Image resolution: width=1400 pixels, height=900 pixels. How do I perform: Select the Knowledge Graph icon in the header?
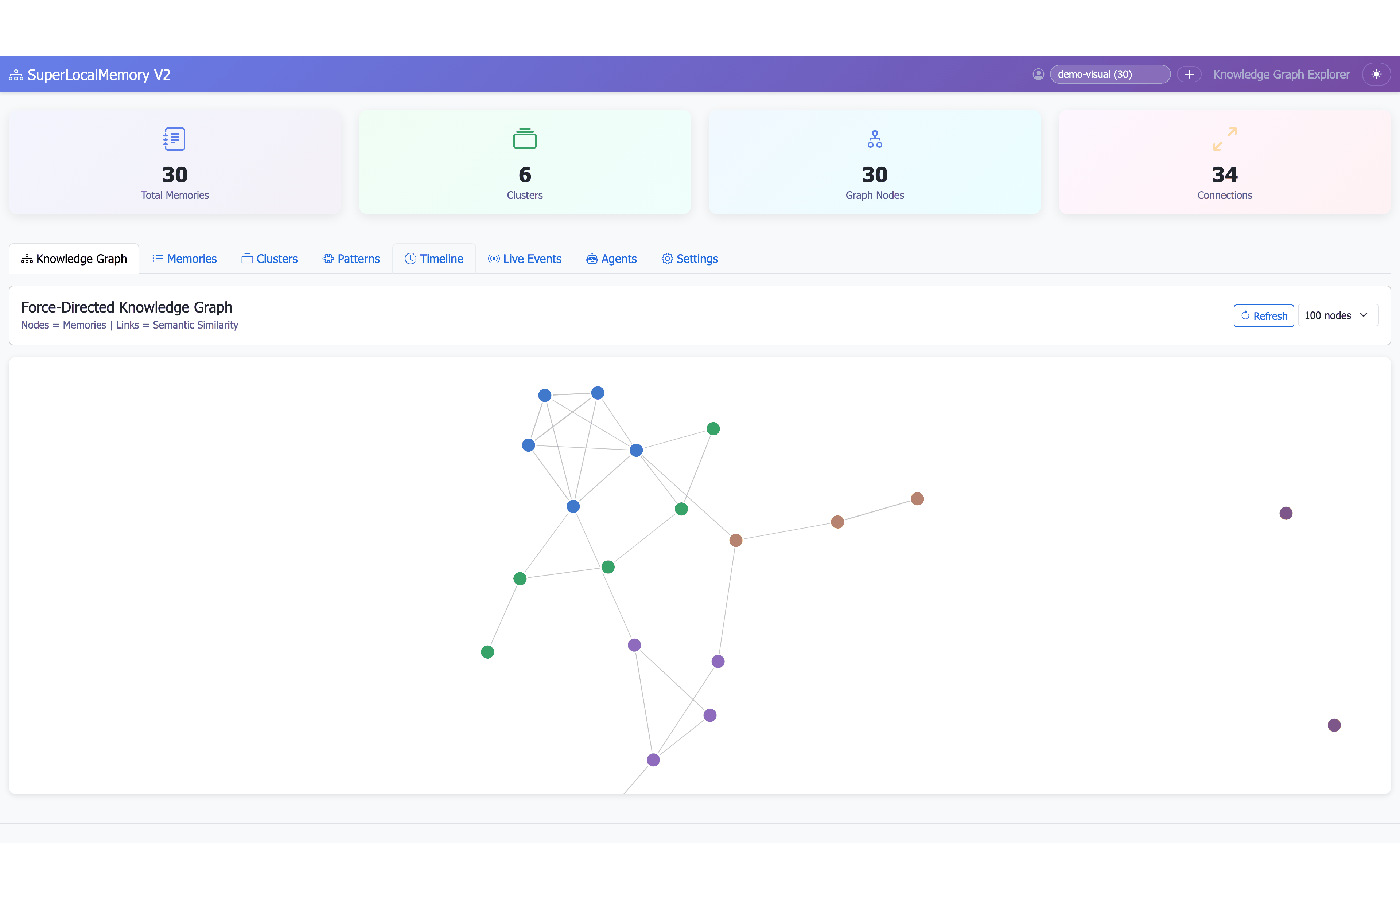click(14, 74)
